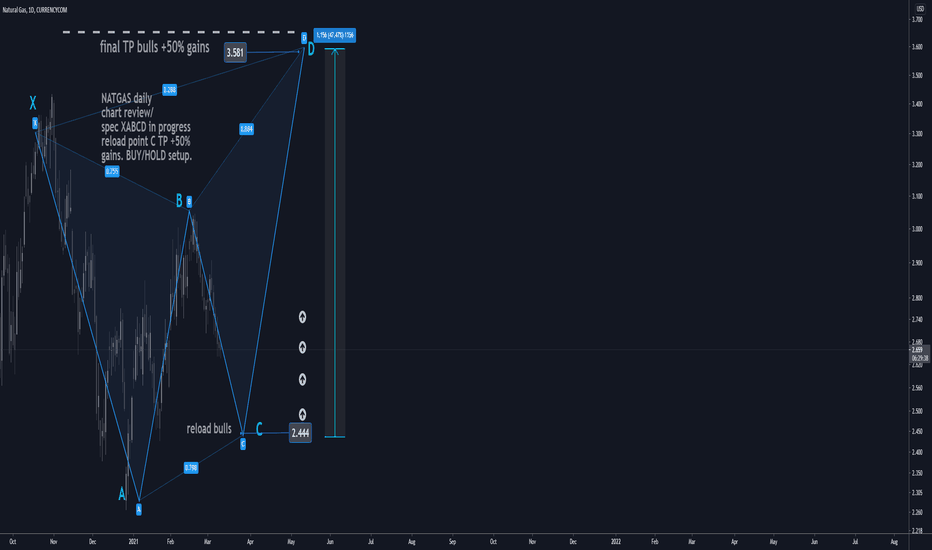Select the large cyan C letter label
Viewport: 932px width, 550px height.
259,429
